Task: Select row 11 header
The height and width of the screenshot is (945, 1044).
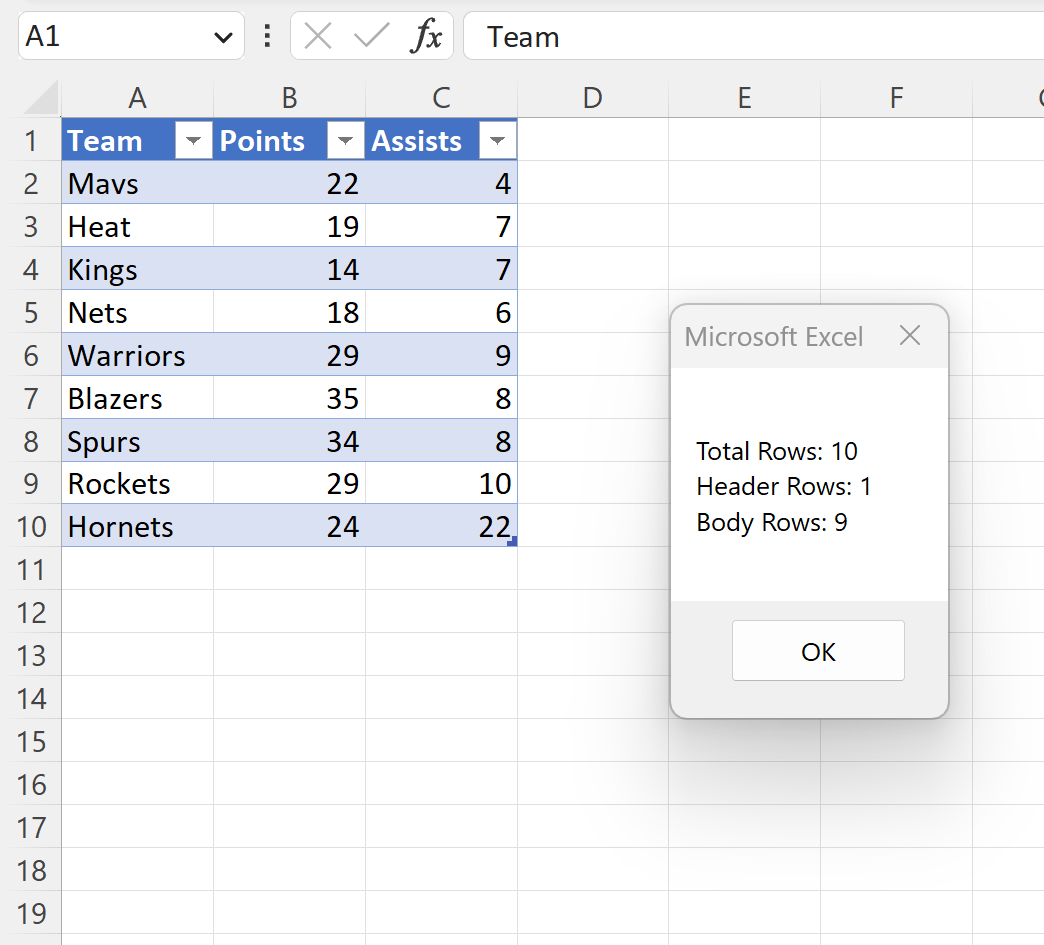Action: (31, 570)
